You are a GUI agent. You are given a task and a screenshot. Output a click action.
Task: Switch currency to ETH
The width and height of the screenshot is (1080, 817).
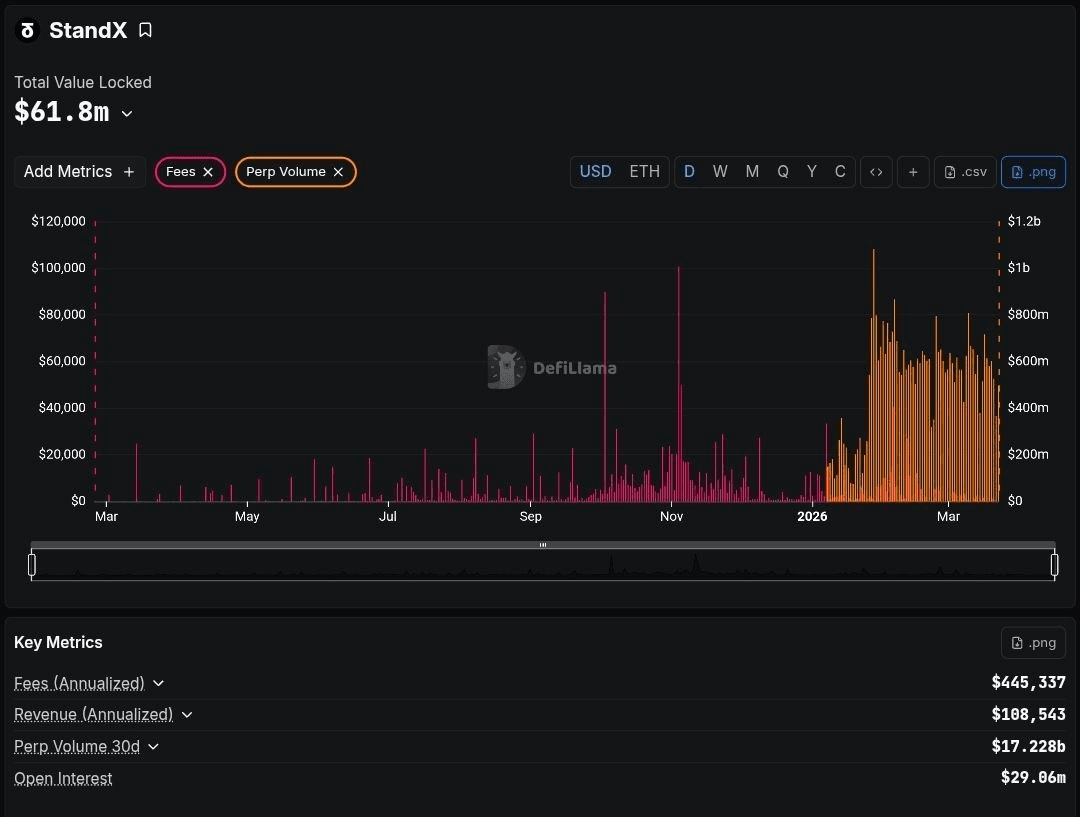[644, 172]
